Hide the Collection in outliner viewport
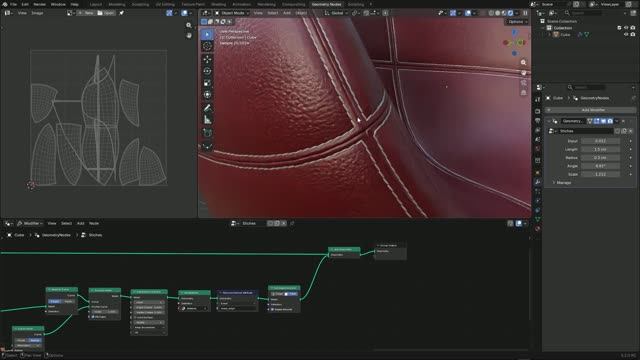 626,28
